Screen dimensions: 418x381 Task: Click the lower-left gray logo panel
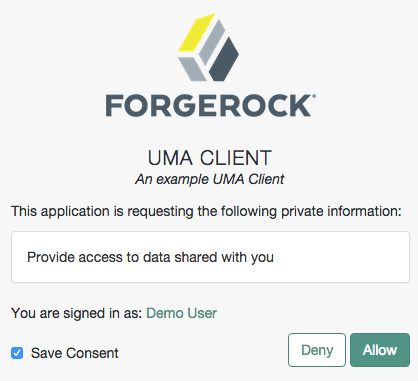(x=192, y=69)
